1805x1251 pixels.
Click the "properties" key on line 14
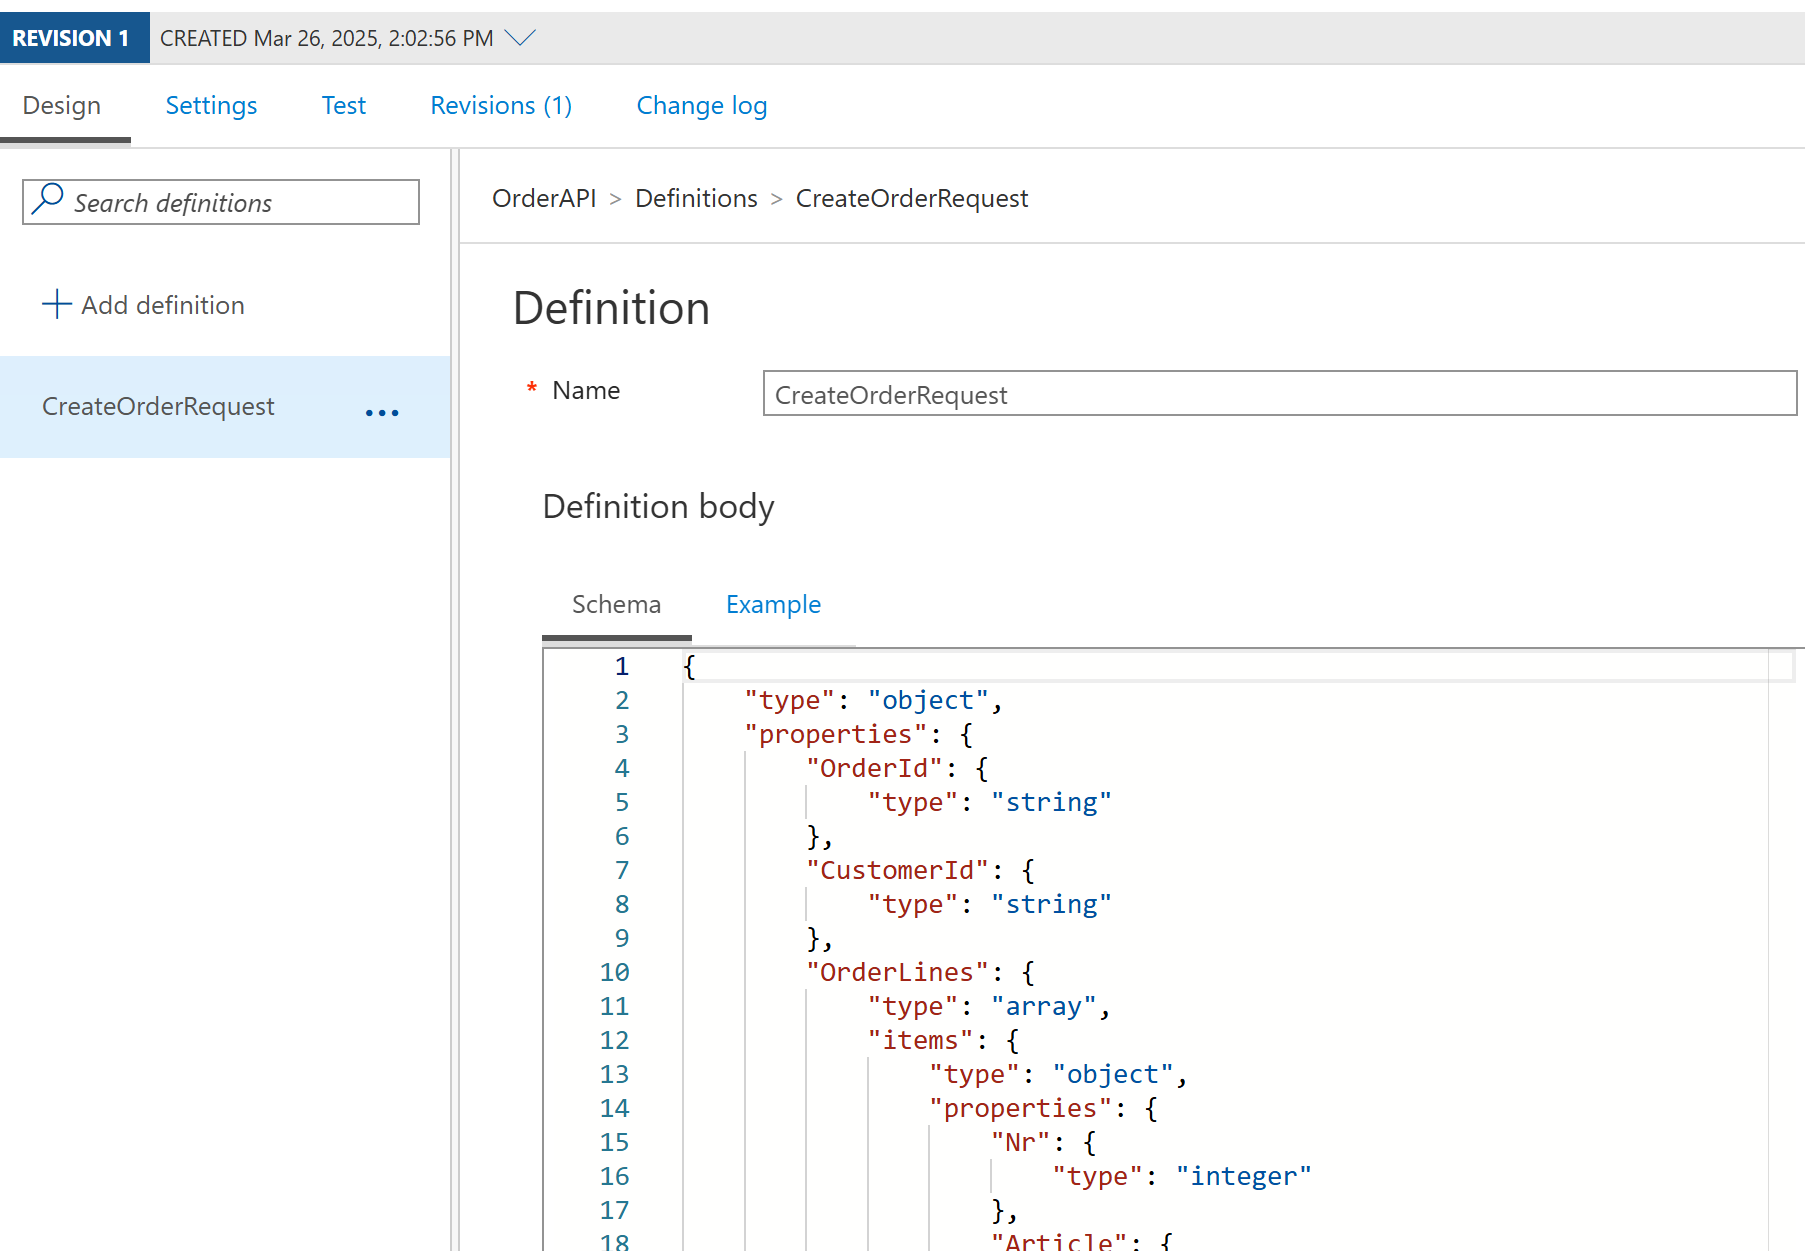pos(1021,1108)
